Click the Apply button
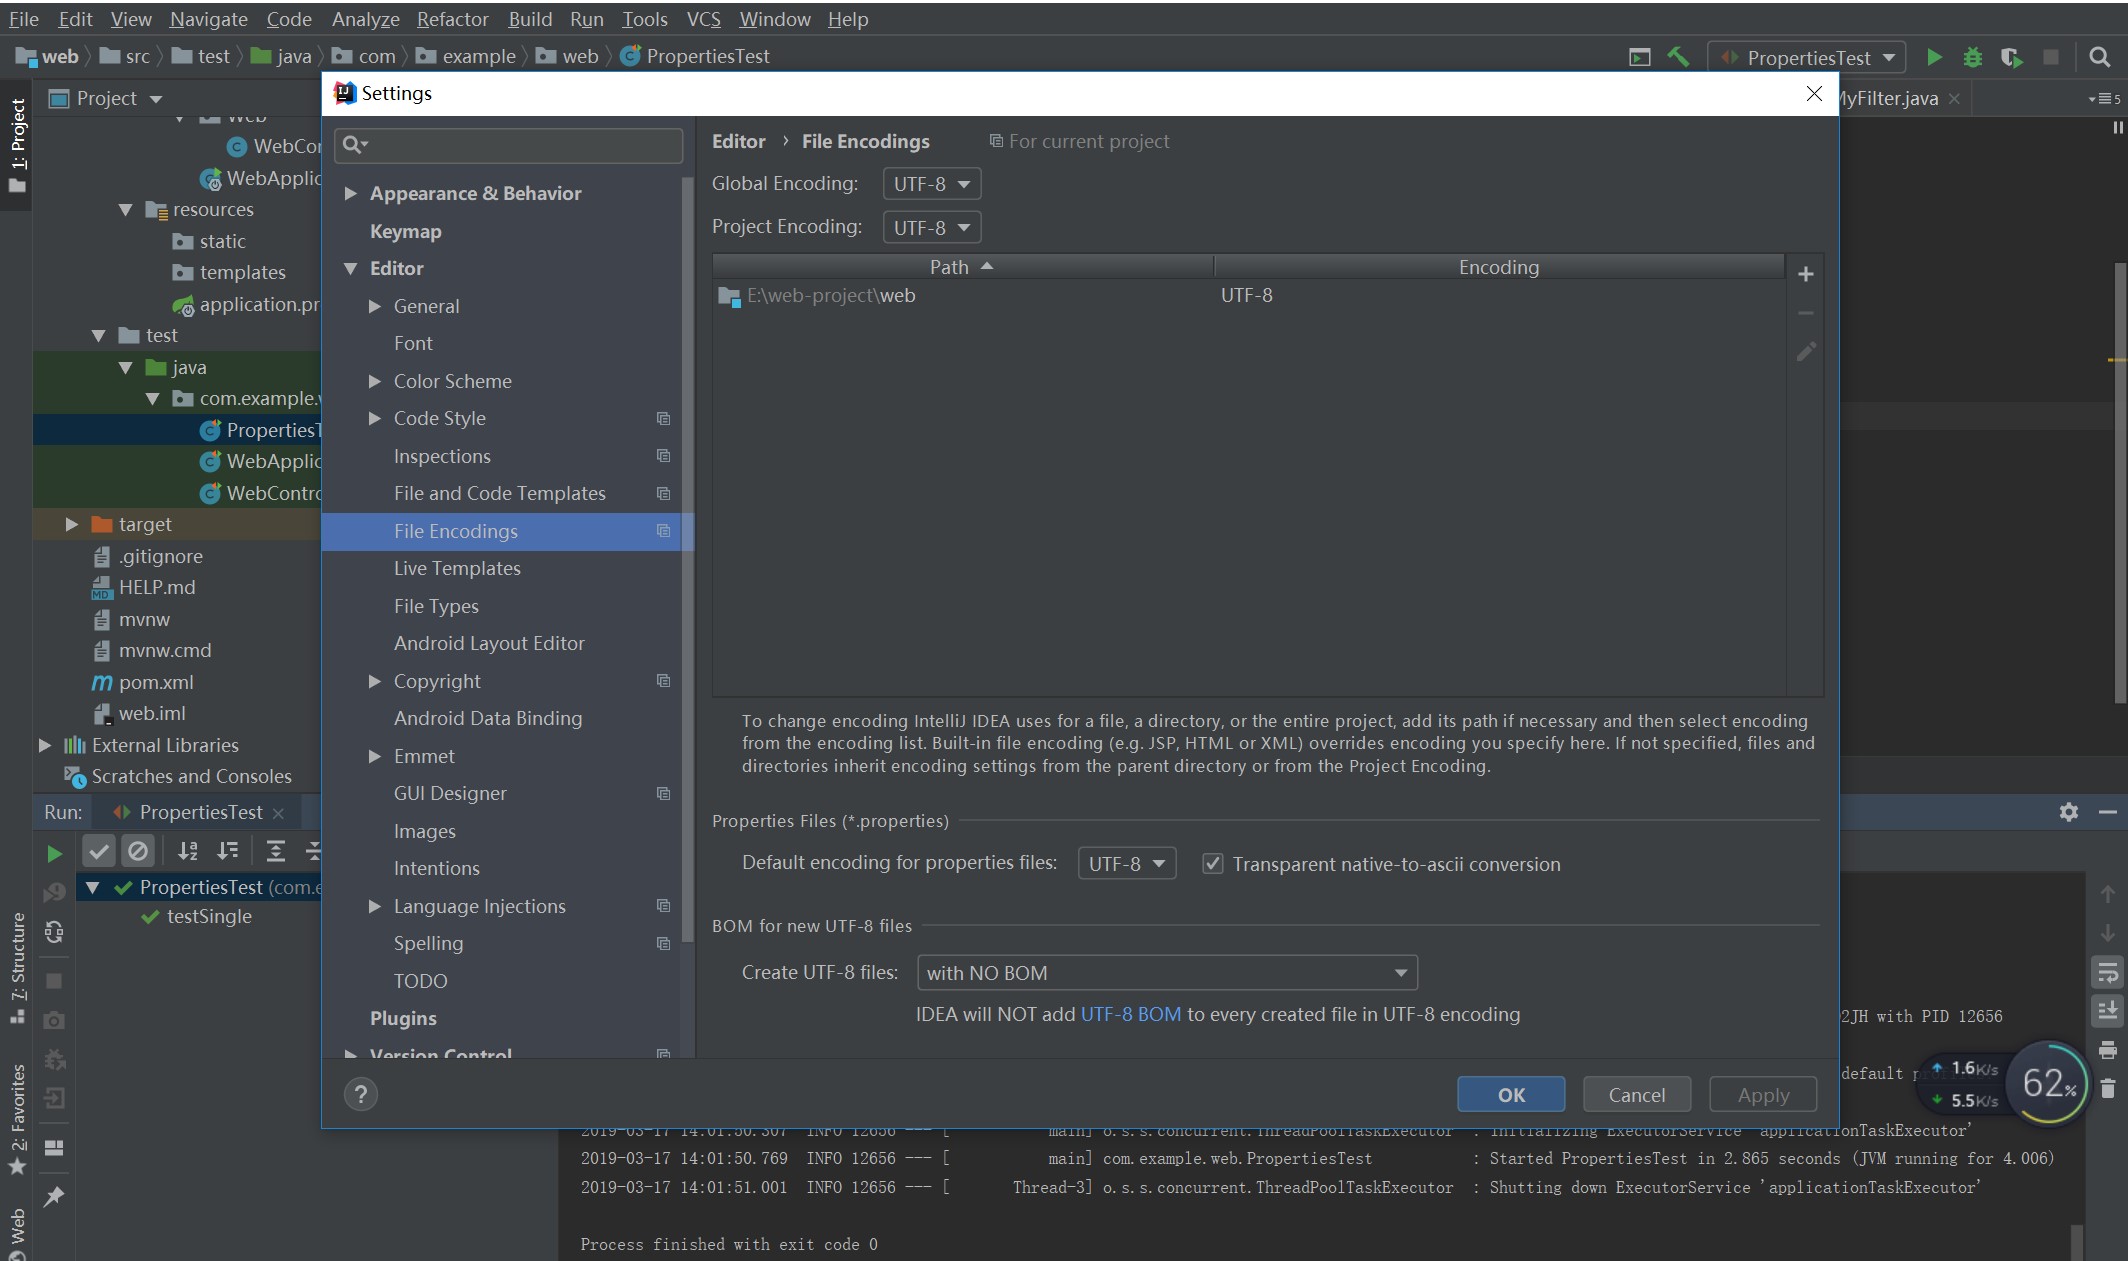The height and width of the screenshot is (1261, 2128). (1762, 1094)
